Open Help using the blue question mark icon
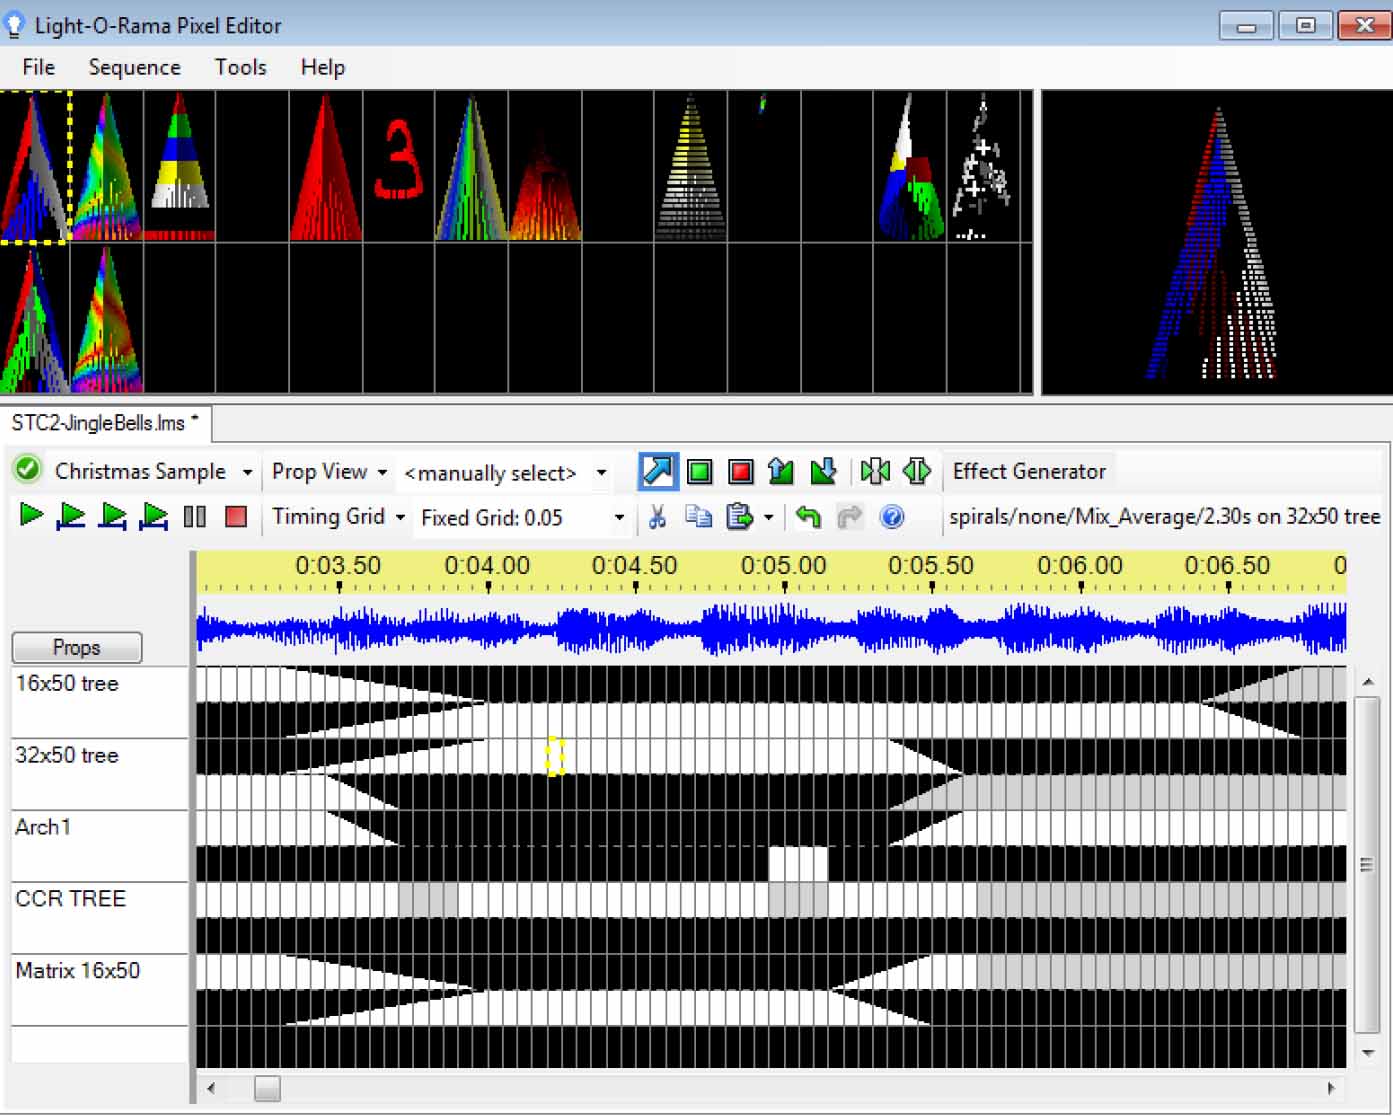The height and width of the screenshot is (1116, 1393). coord(892,517)
